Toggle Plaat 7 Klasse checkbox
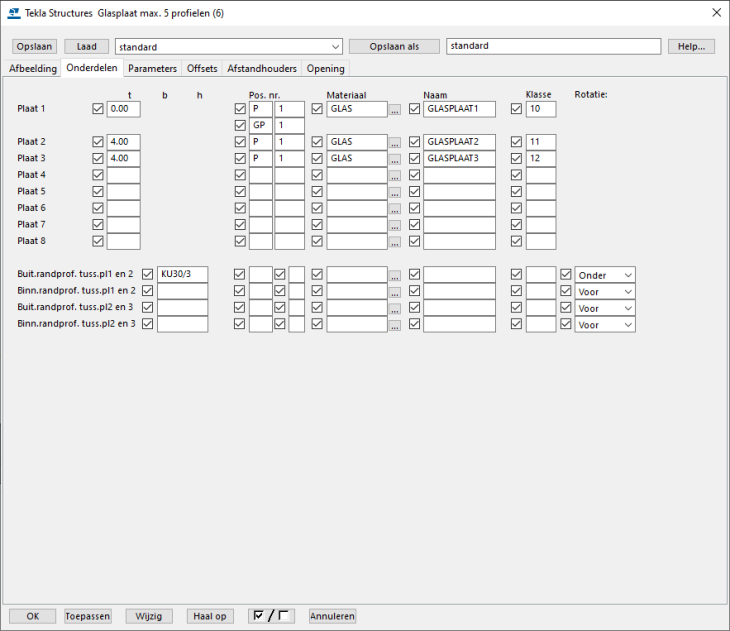 click(x=516, y=224)
